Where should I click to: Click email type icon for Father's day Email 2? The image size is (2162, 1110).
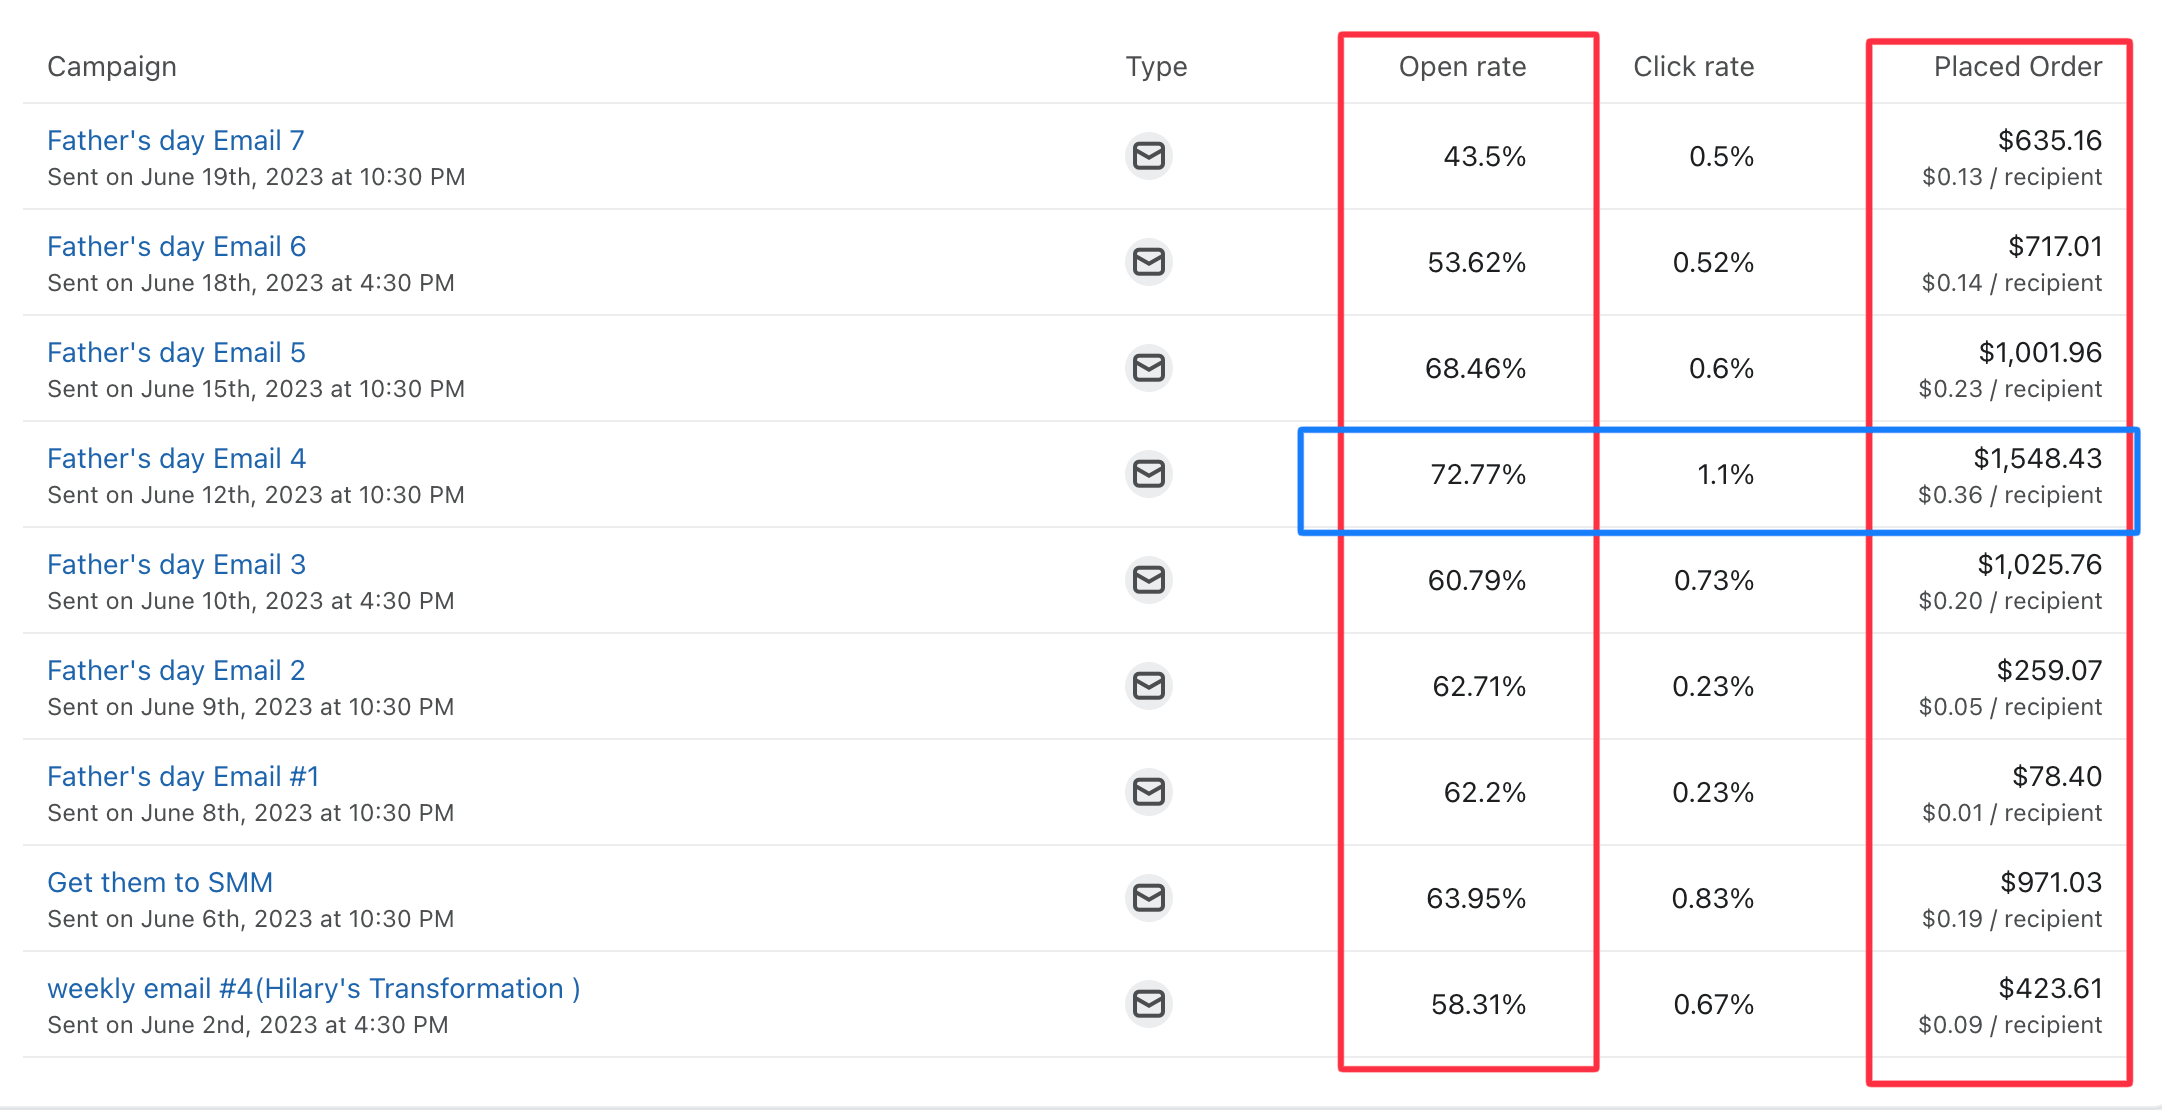pos(1149,686)
